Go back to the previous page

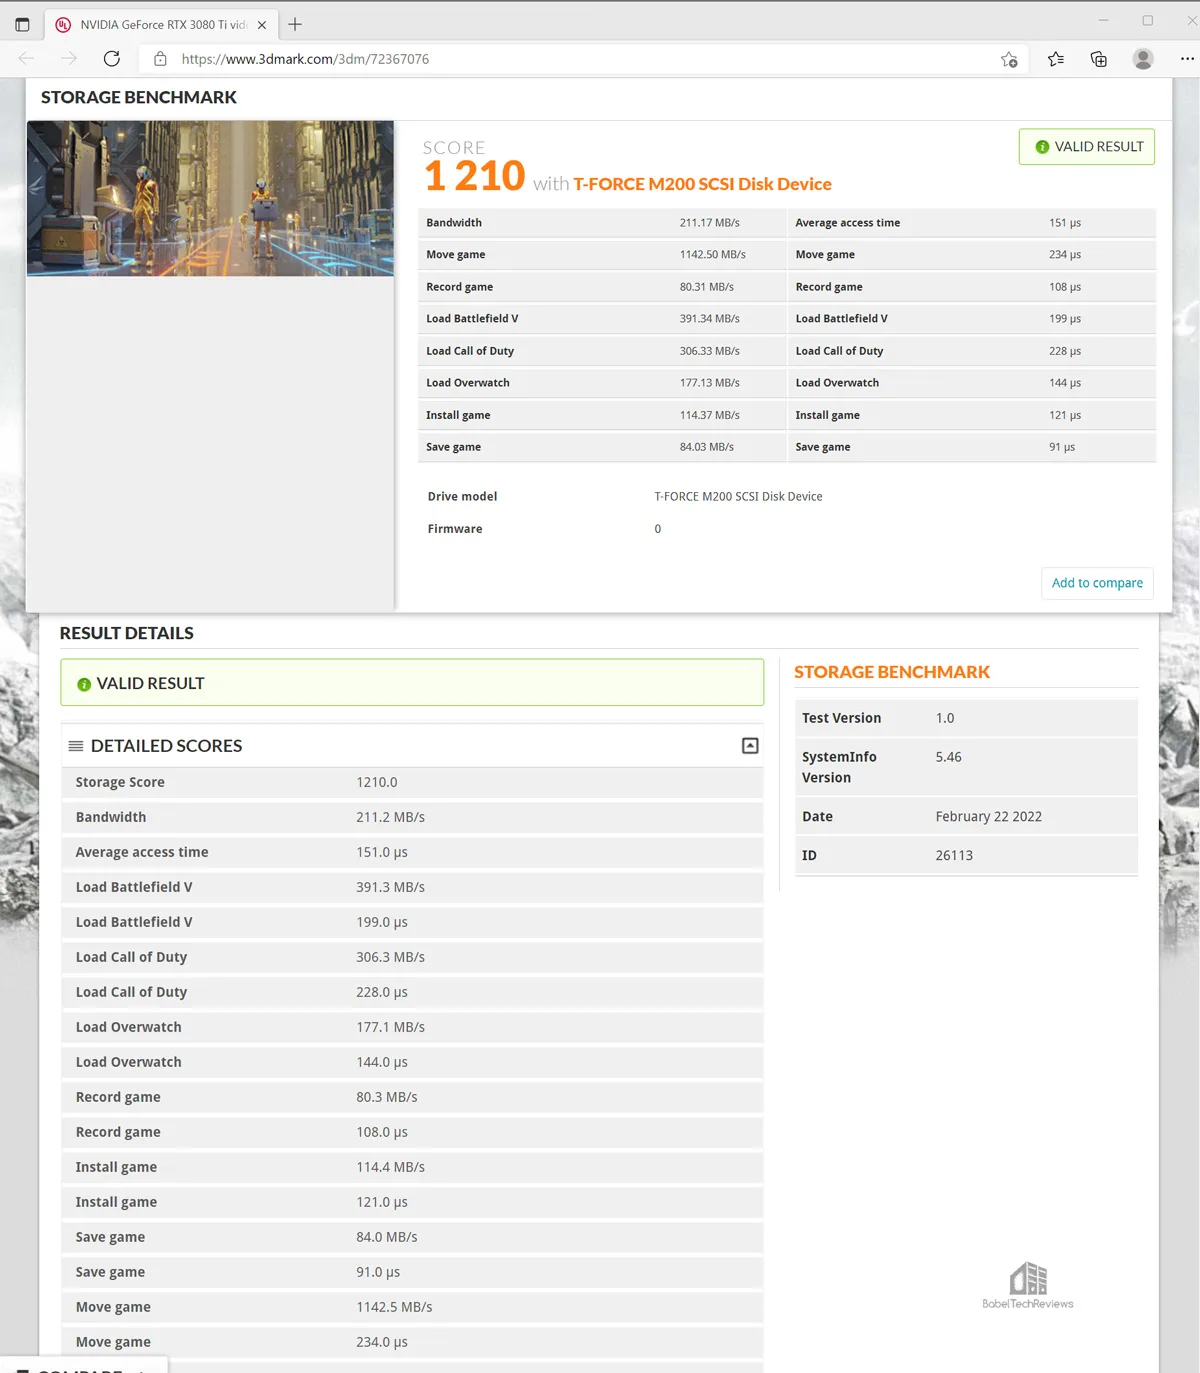pyautogui.click(x=27, y=59)
